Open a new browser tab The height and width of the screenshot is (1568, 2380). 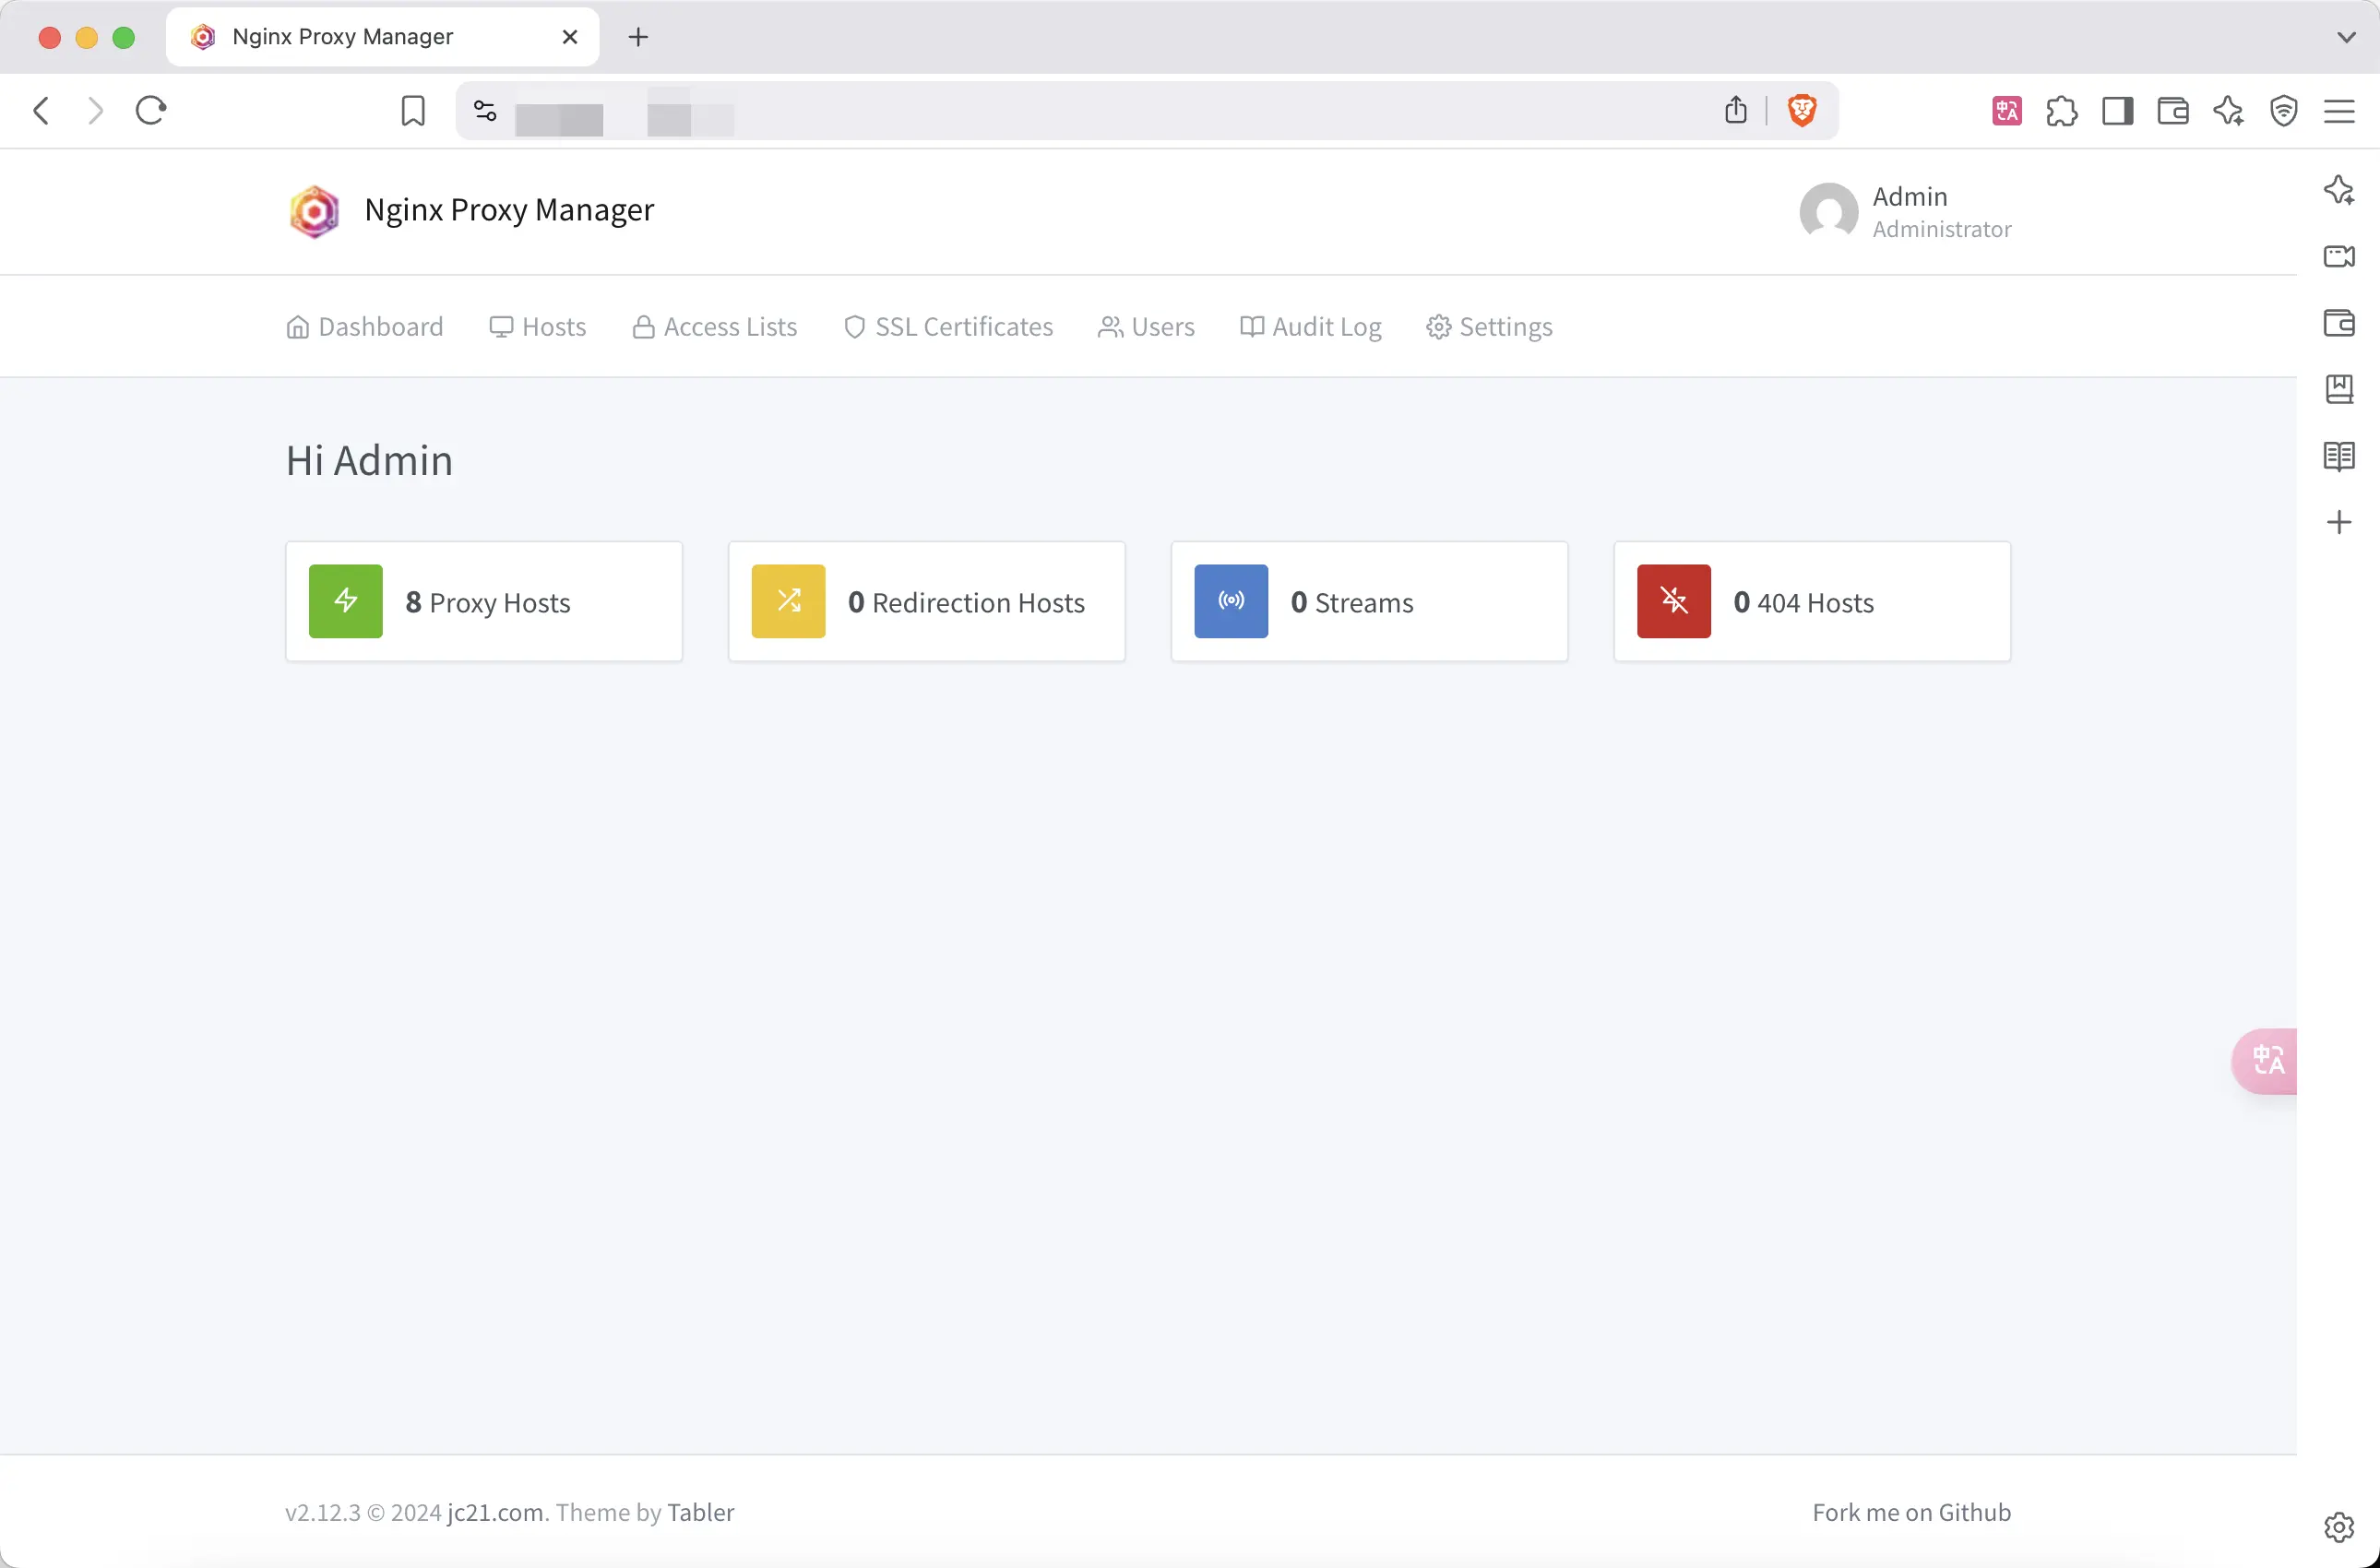638,37
